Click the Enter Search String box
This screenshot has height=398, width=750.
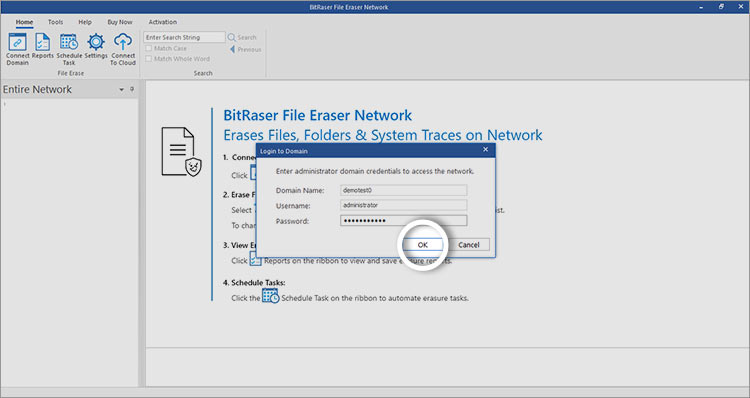tap(184, 37)
